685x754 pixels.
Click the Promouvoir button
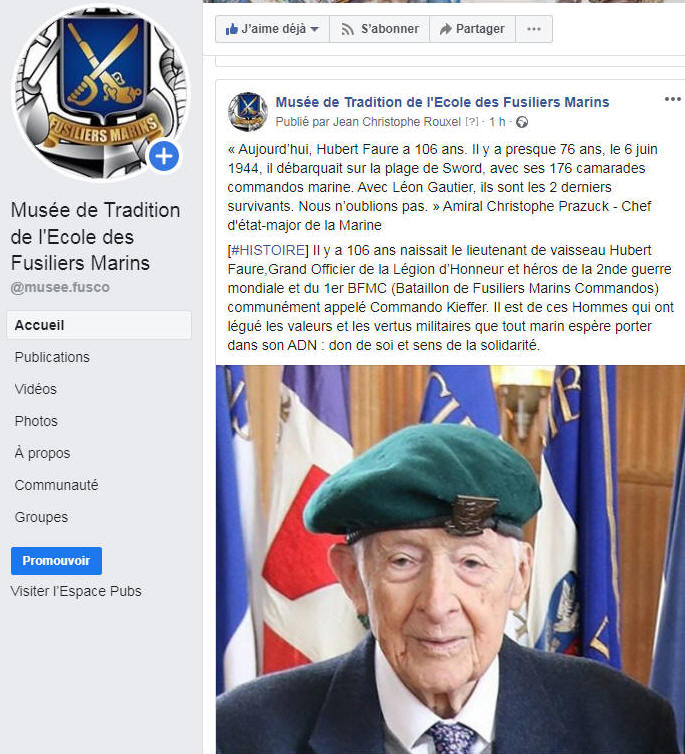point(56,561)
